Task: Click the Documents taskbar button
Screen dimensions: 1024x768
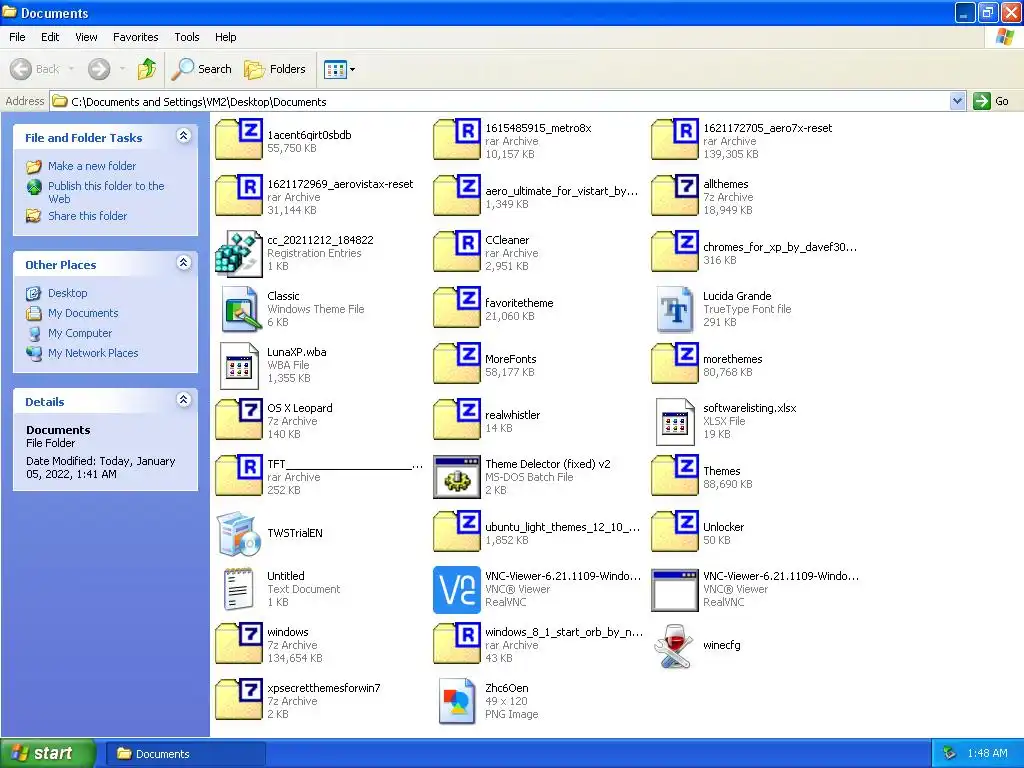Action: pos(186,754)
